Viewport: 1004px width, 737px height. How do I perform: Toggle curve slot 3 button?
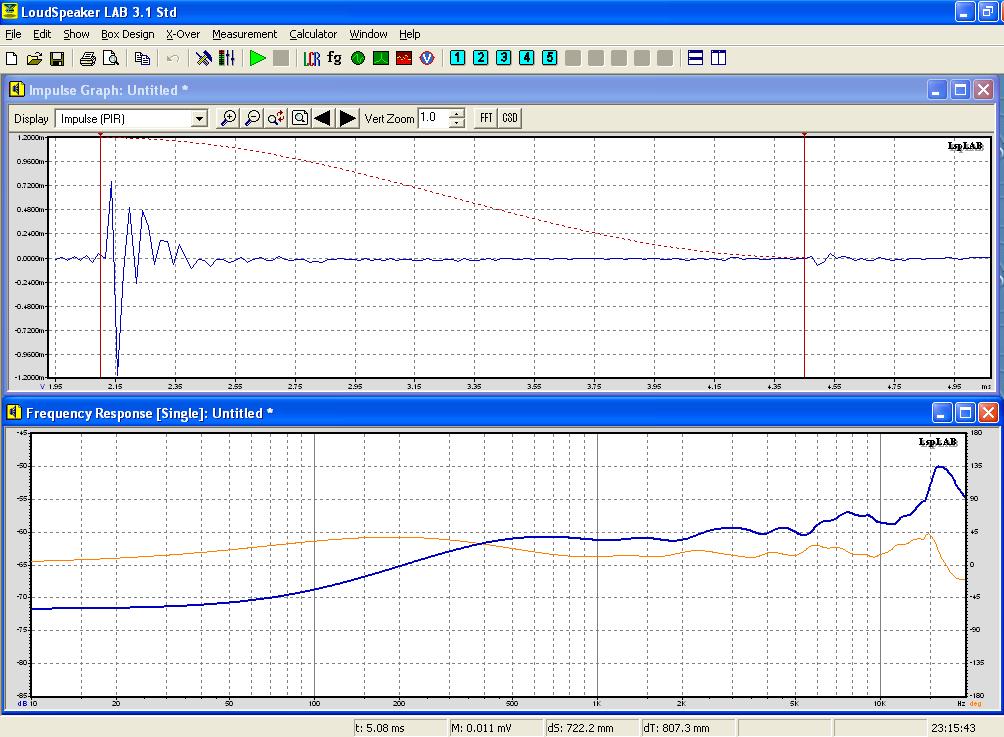click(503, 58)
